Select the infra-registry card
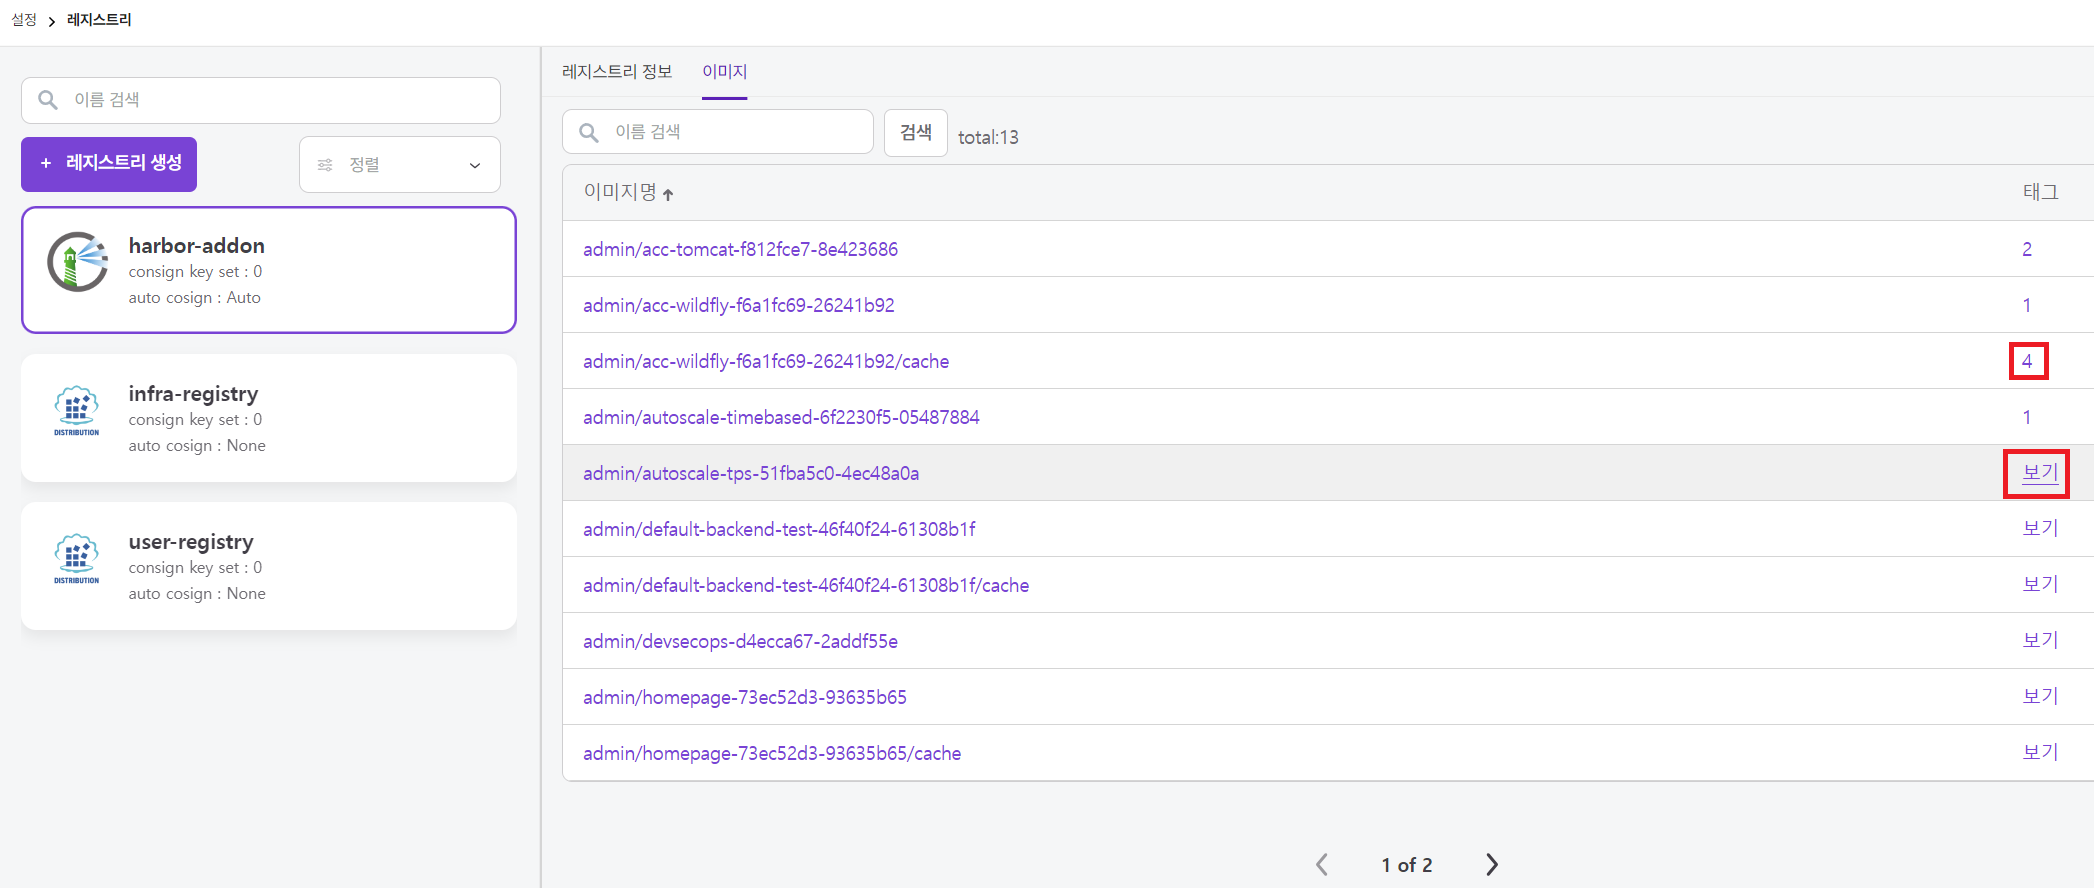The height and width of the screenshot is (888, 2094). [x=269, y=418]
